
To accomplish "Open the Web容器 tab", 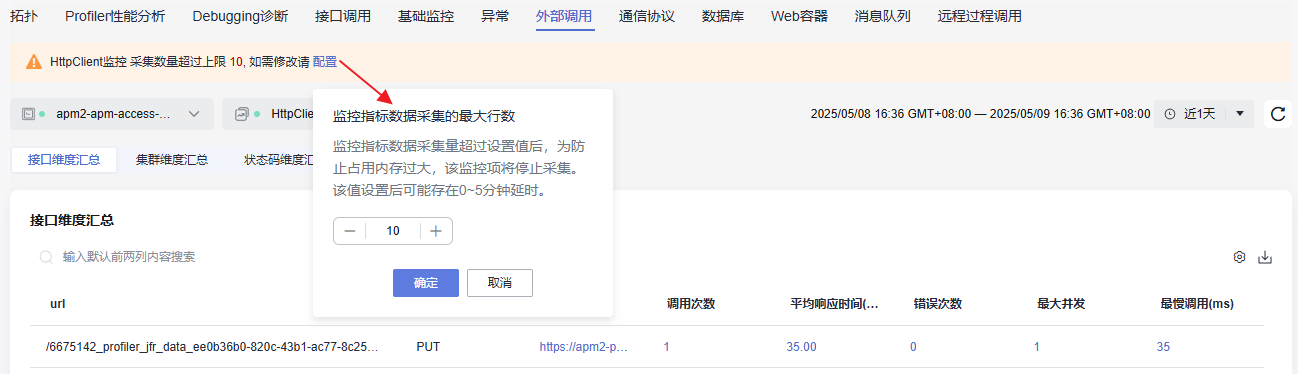I will [798, 16].
